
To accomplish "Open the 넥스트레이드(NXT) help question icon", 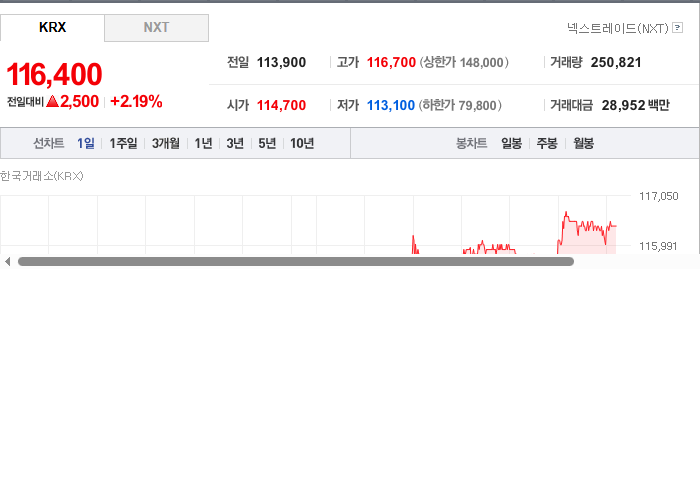I will point(677,28).
